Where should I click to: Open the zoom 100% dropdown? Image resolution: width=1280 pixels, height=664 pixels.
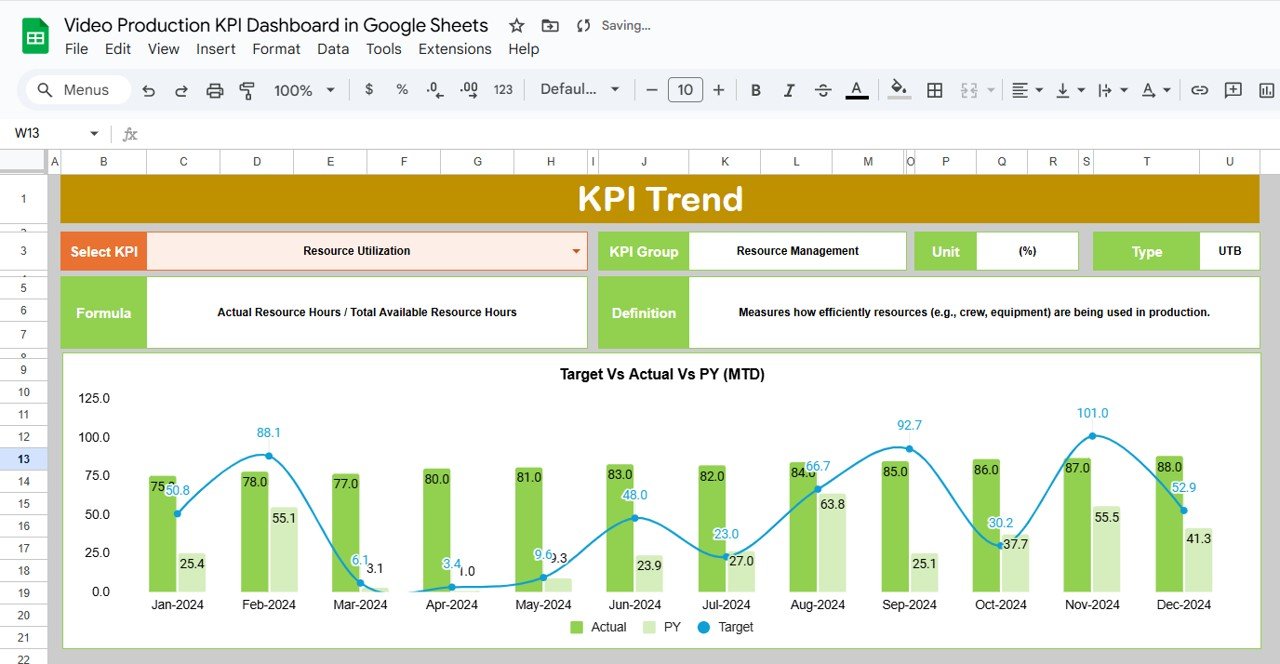pos(304,90)
